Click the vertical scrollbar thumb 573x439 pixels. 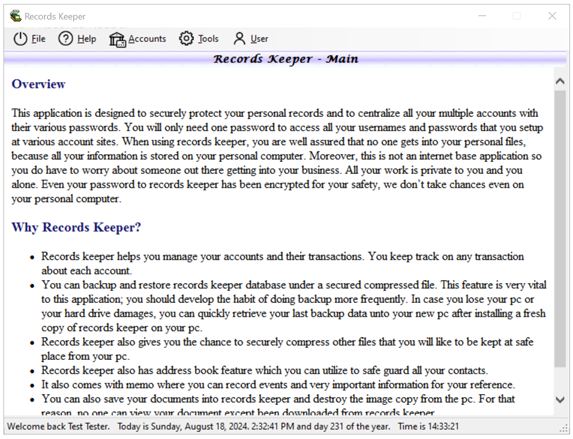(560, 229)
